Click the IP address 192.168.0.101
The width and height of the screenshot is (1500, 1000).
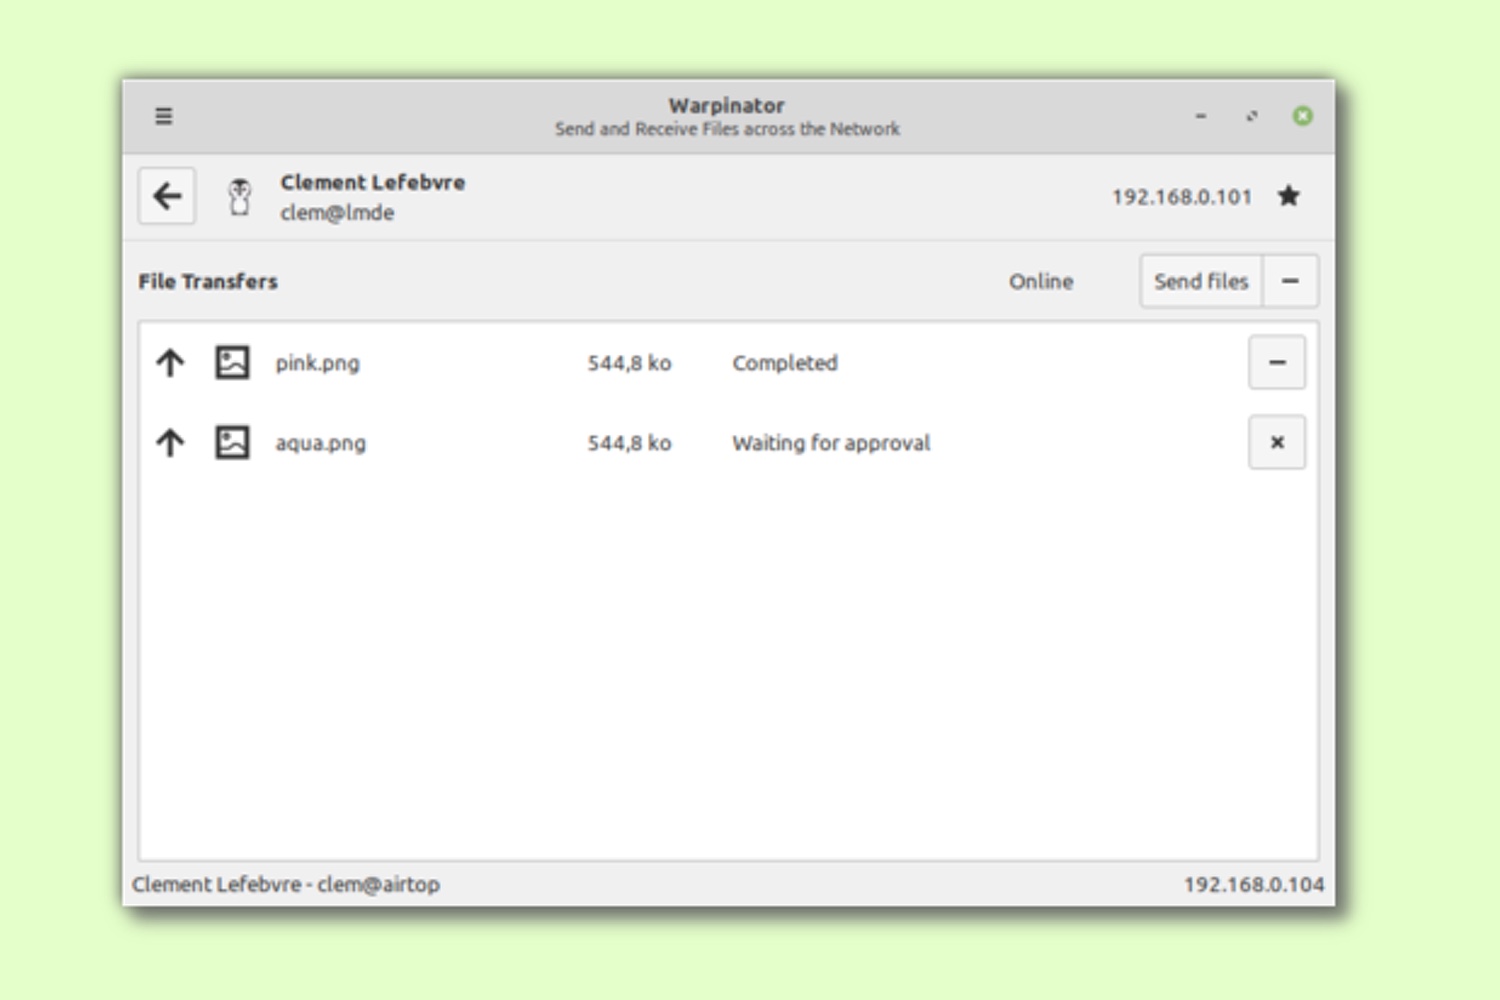tap(1183, 196)
